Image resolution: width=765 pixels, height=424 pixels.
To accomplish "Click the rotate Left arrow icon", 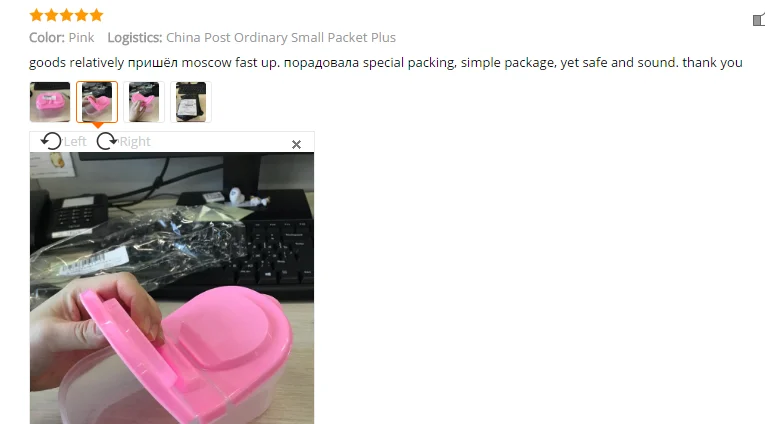I will click(51, 141).
